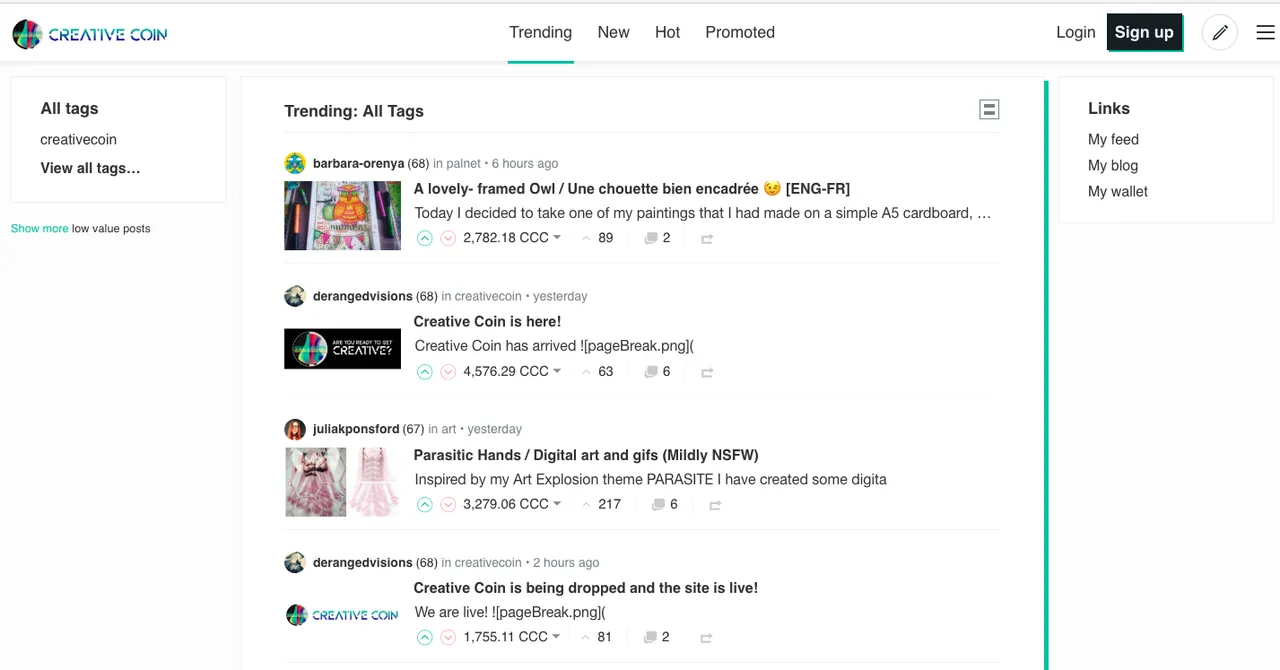Image resolution: width=1280 pixels, height=670 pixels.
Task: Downvote the site is live post
Action: pos(448,637)
